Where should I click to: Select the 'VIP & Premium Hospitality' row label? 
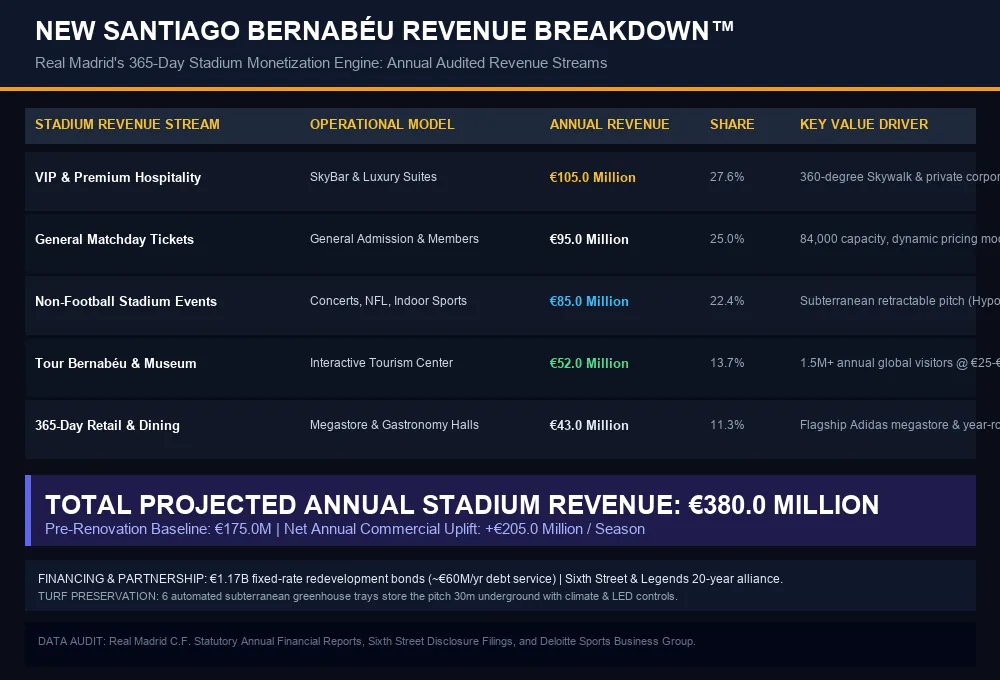118,177
